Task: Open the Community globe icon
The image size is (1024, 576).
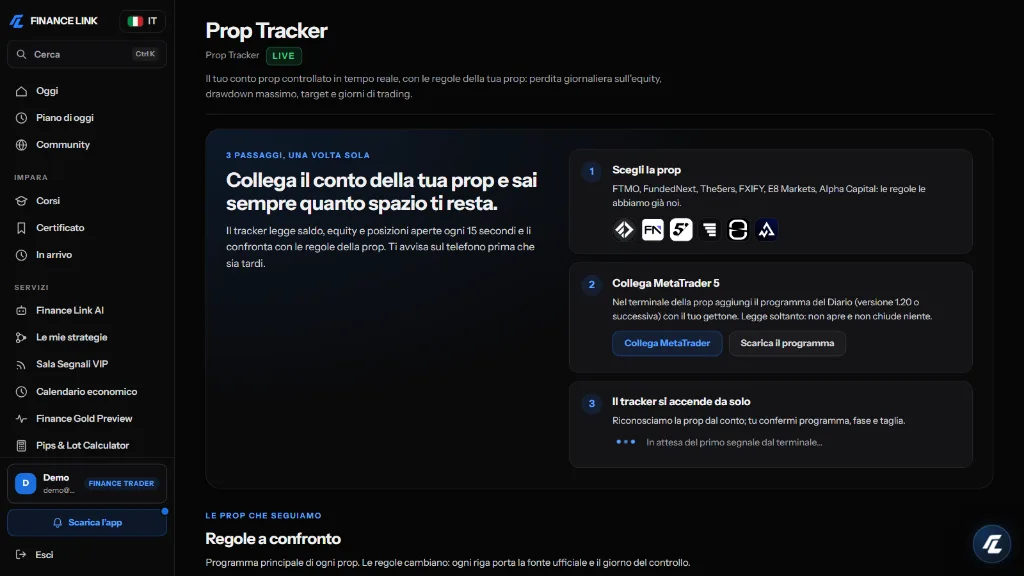Action: (22, 145)
